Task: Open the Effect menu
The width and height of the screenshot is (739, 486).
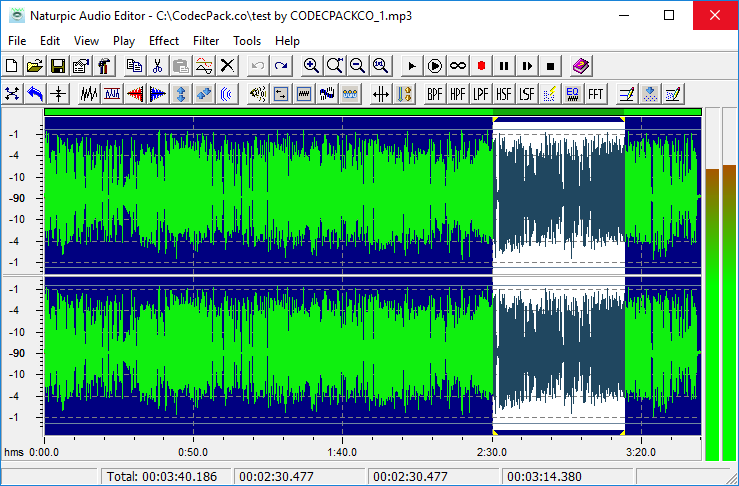Action: 164,41
